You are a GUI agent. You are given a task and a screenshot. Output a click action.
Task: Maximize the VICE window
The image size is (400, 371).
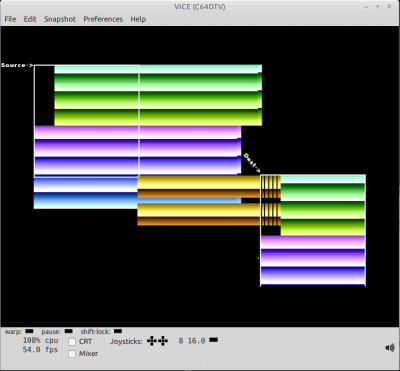point(377,7)
